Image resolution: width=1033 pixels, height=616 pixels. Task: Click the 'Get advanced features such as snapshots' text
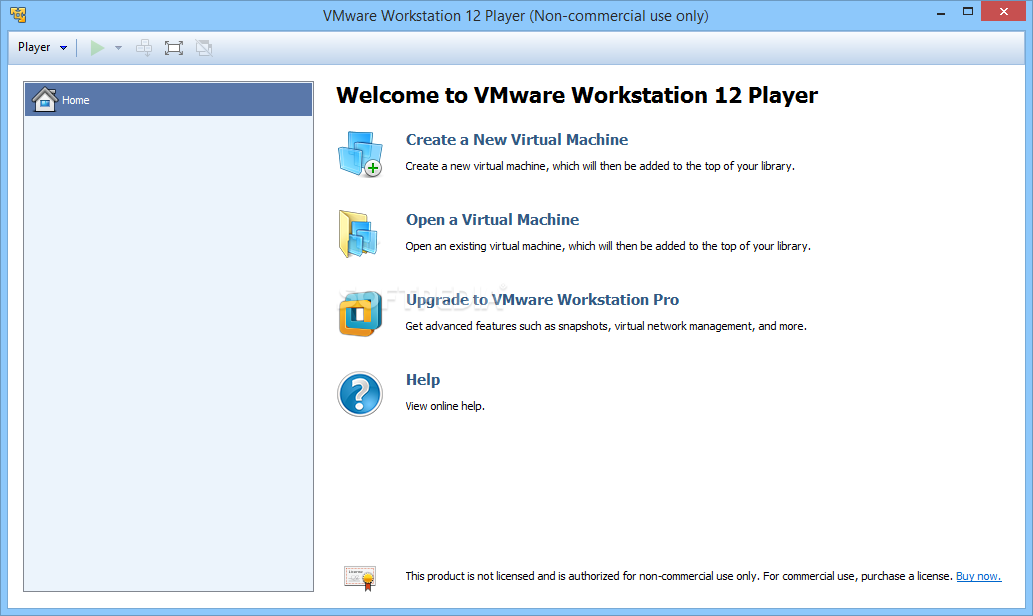[x=605, y=326]
